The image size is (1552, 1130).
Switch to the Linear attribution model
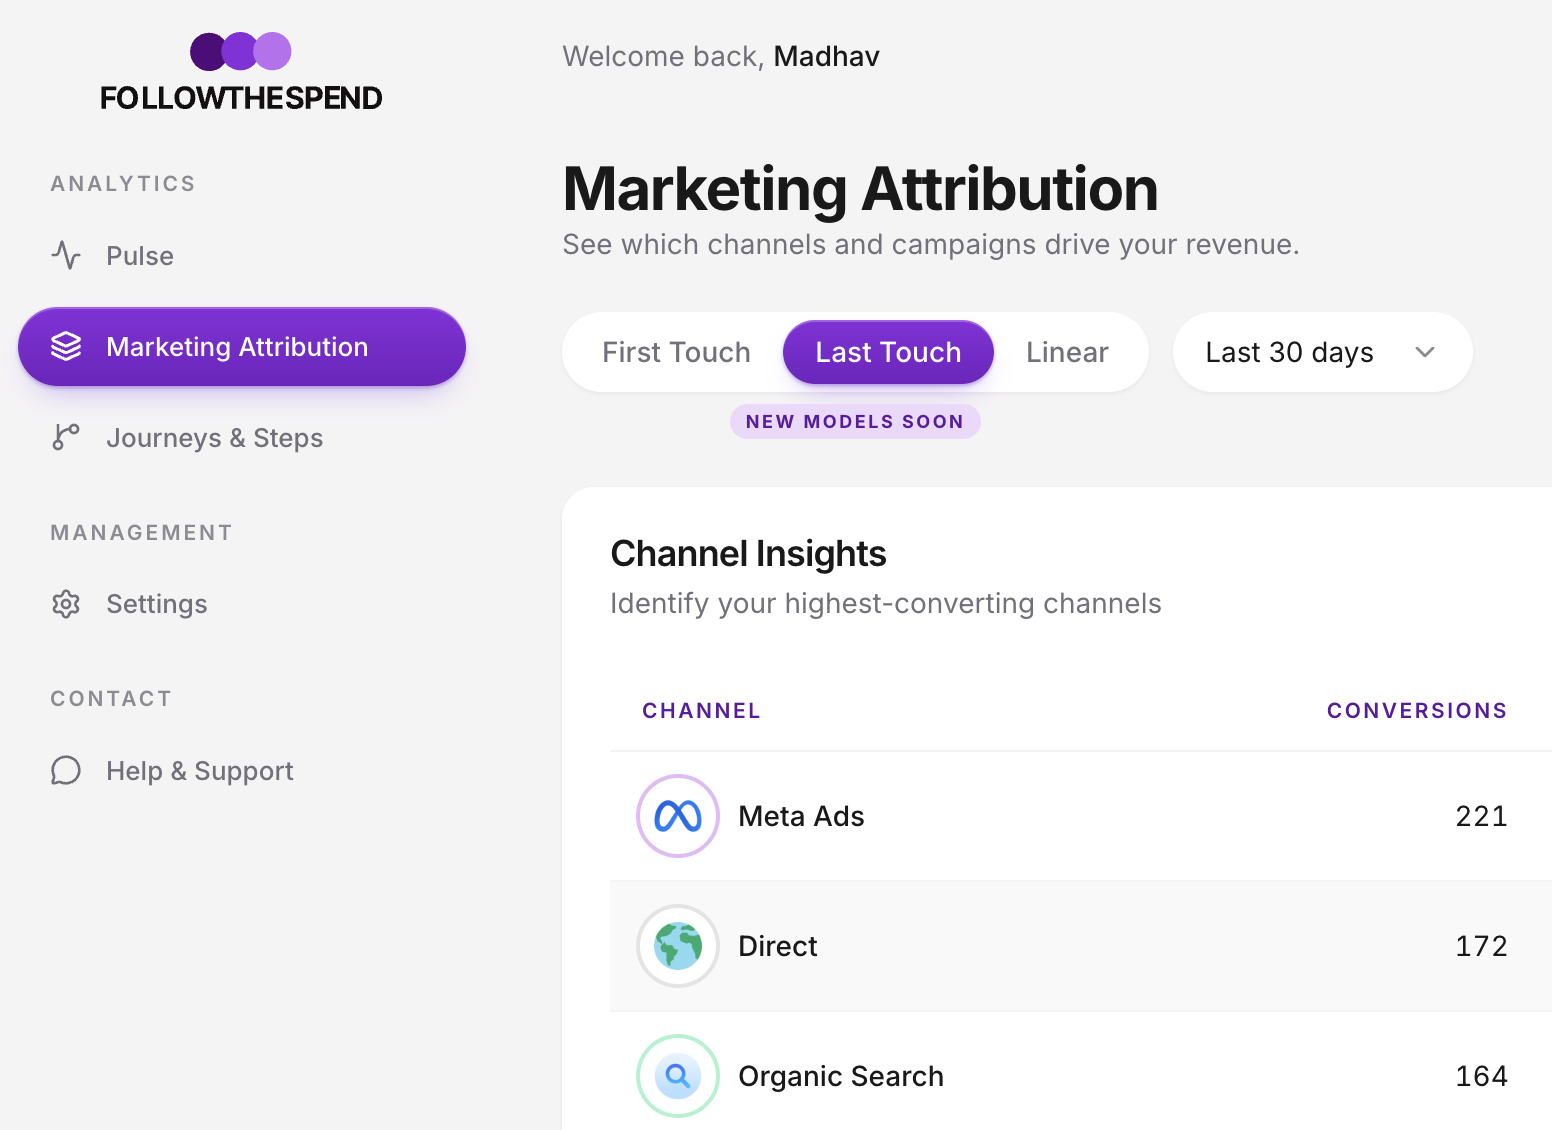(x=1067, y=352)
